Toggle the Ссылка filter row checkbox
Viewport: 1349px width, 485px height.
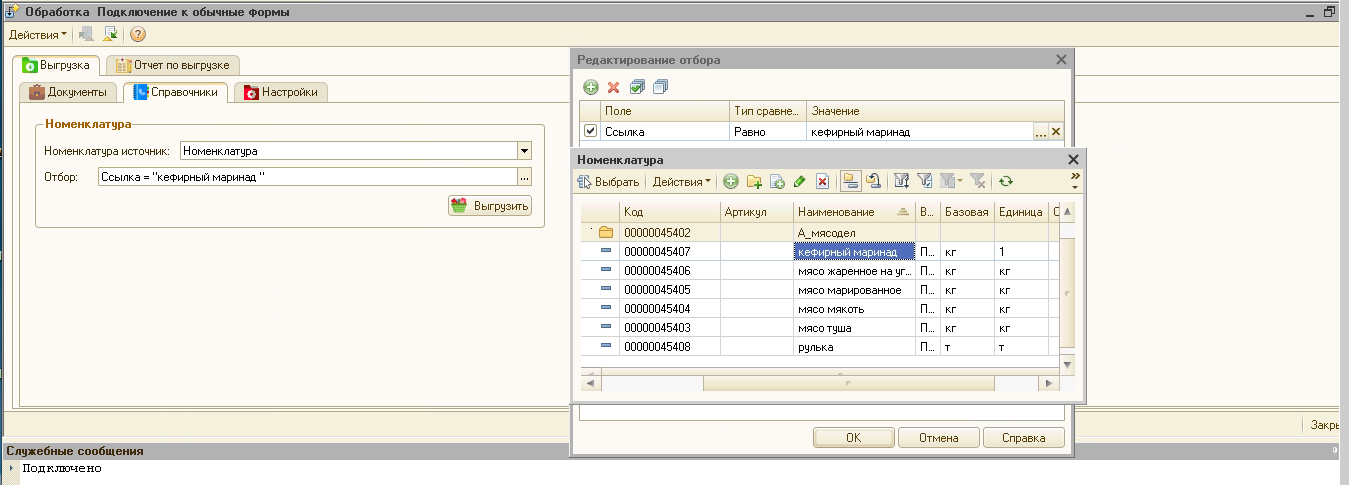tap(590, 131)
